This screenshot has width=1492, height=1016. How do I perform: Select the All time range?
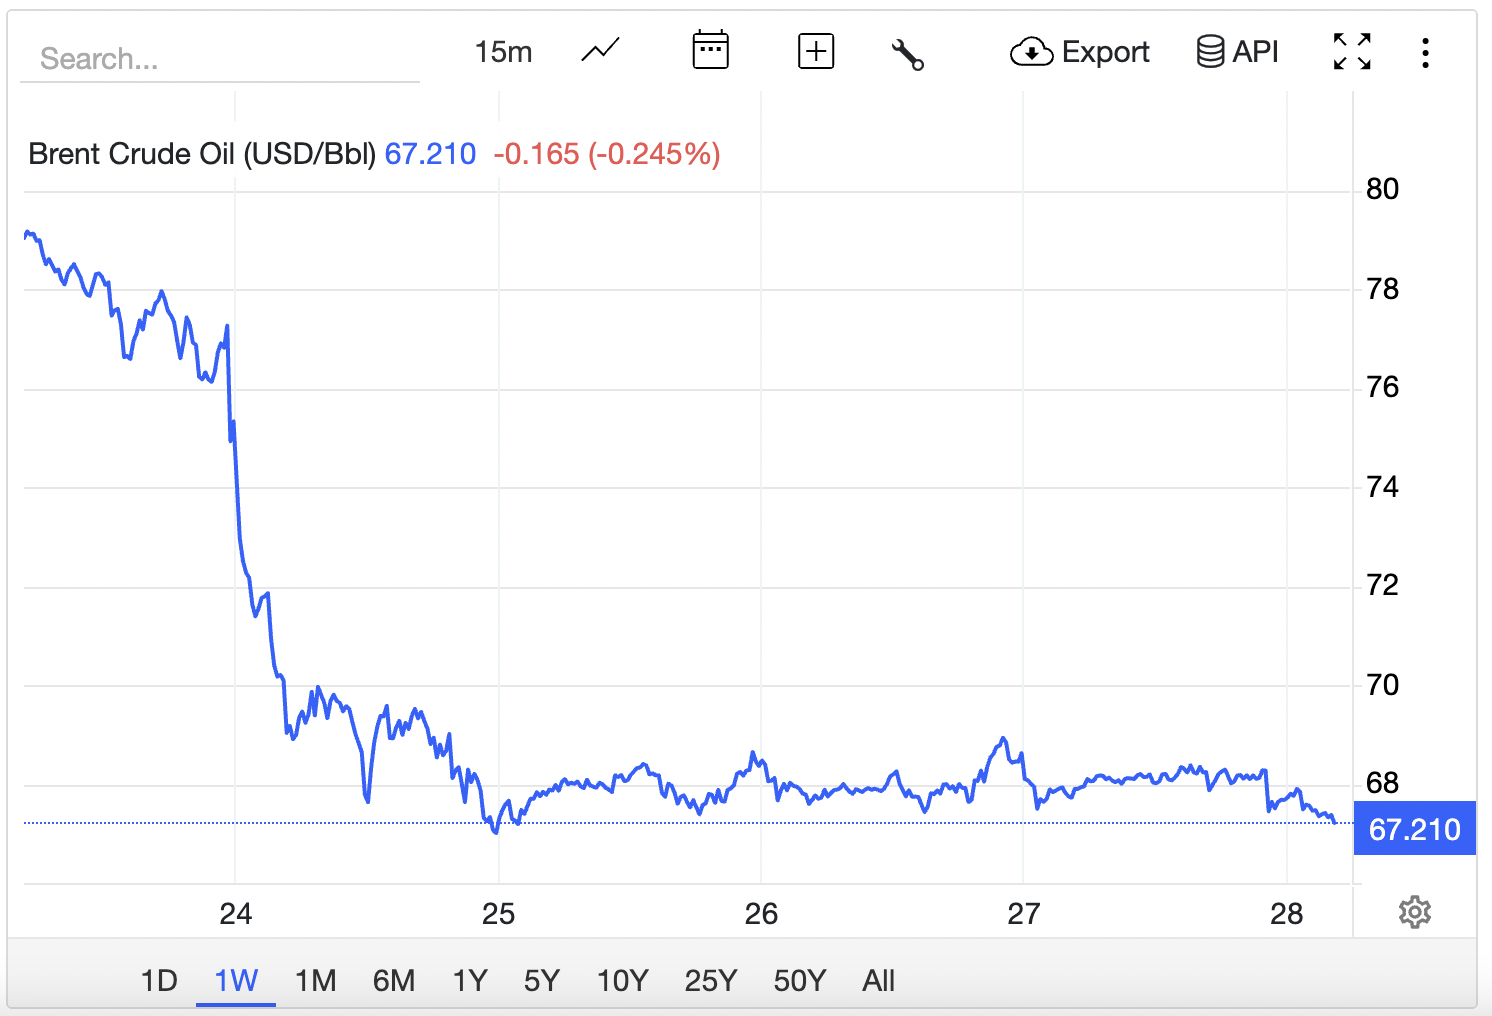[879, 980]
